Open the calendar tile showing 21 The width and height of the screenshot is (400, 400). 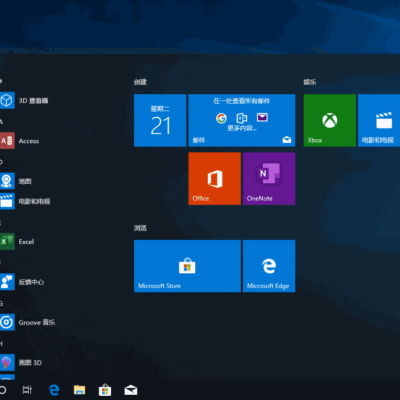pos(160,120)
